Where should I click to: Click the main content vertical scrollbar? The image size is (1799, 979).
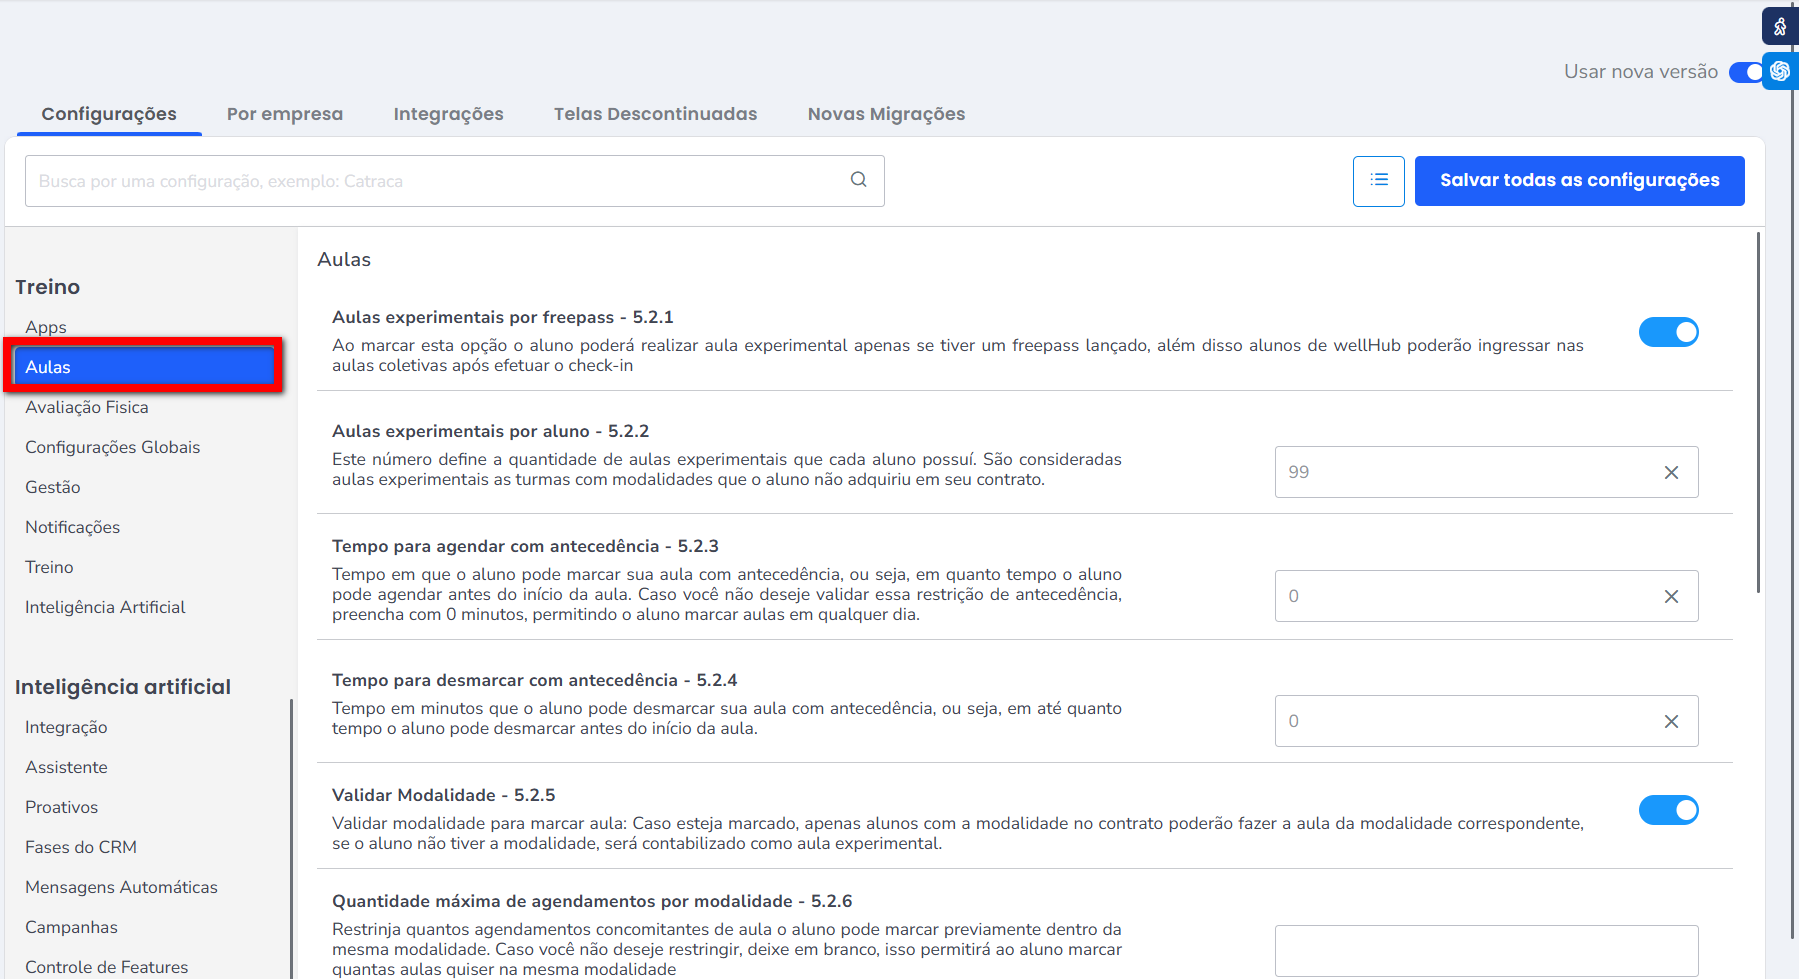1758,412
